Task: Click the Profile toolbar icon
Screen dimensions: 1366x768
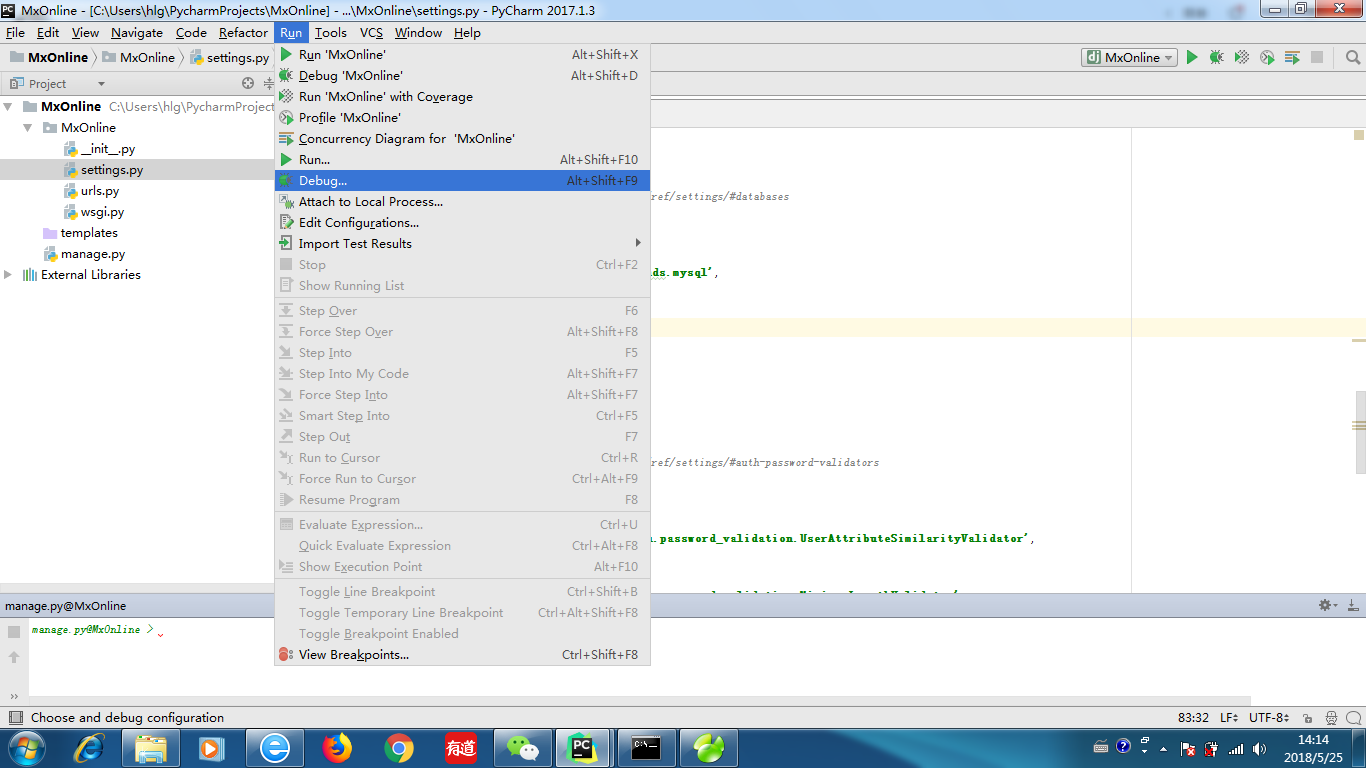Action: [1267, 58]
